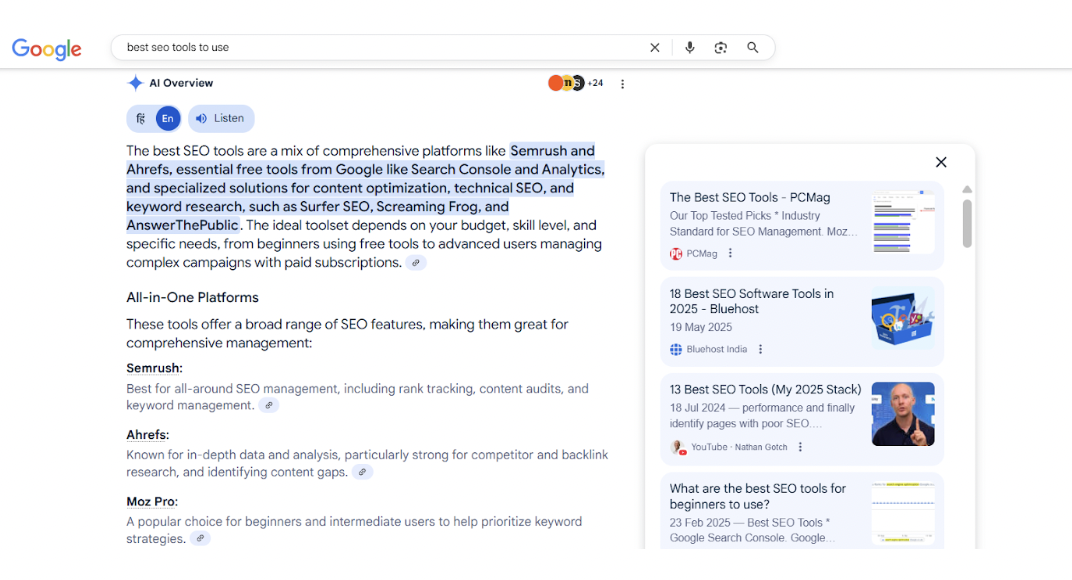
Task: Open the link icon after Ahrefs description
Action: pyautogui.click(x=362, y=472)
